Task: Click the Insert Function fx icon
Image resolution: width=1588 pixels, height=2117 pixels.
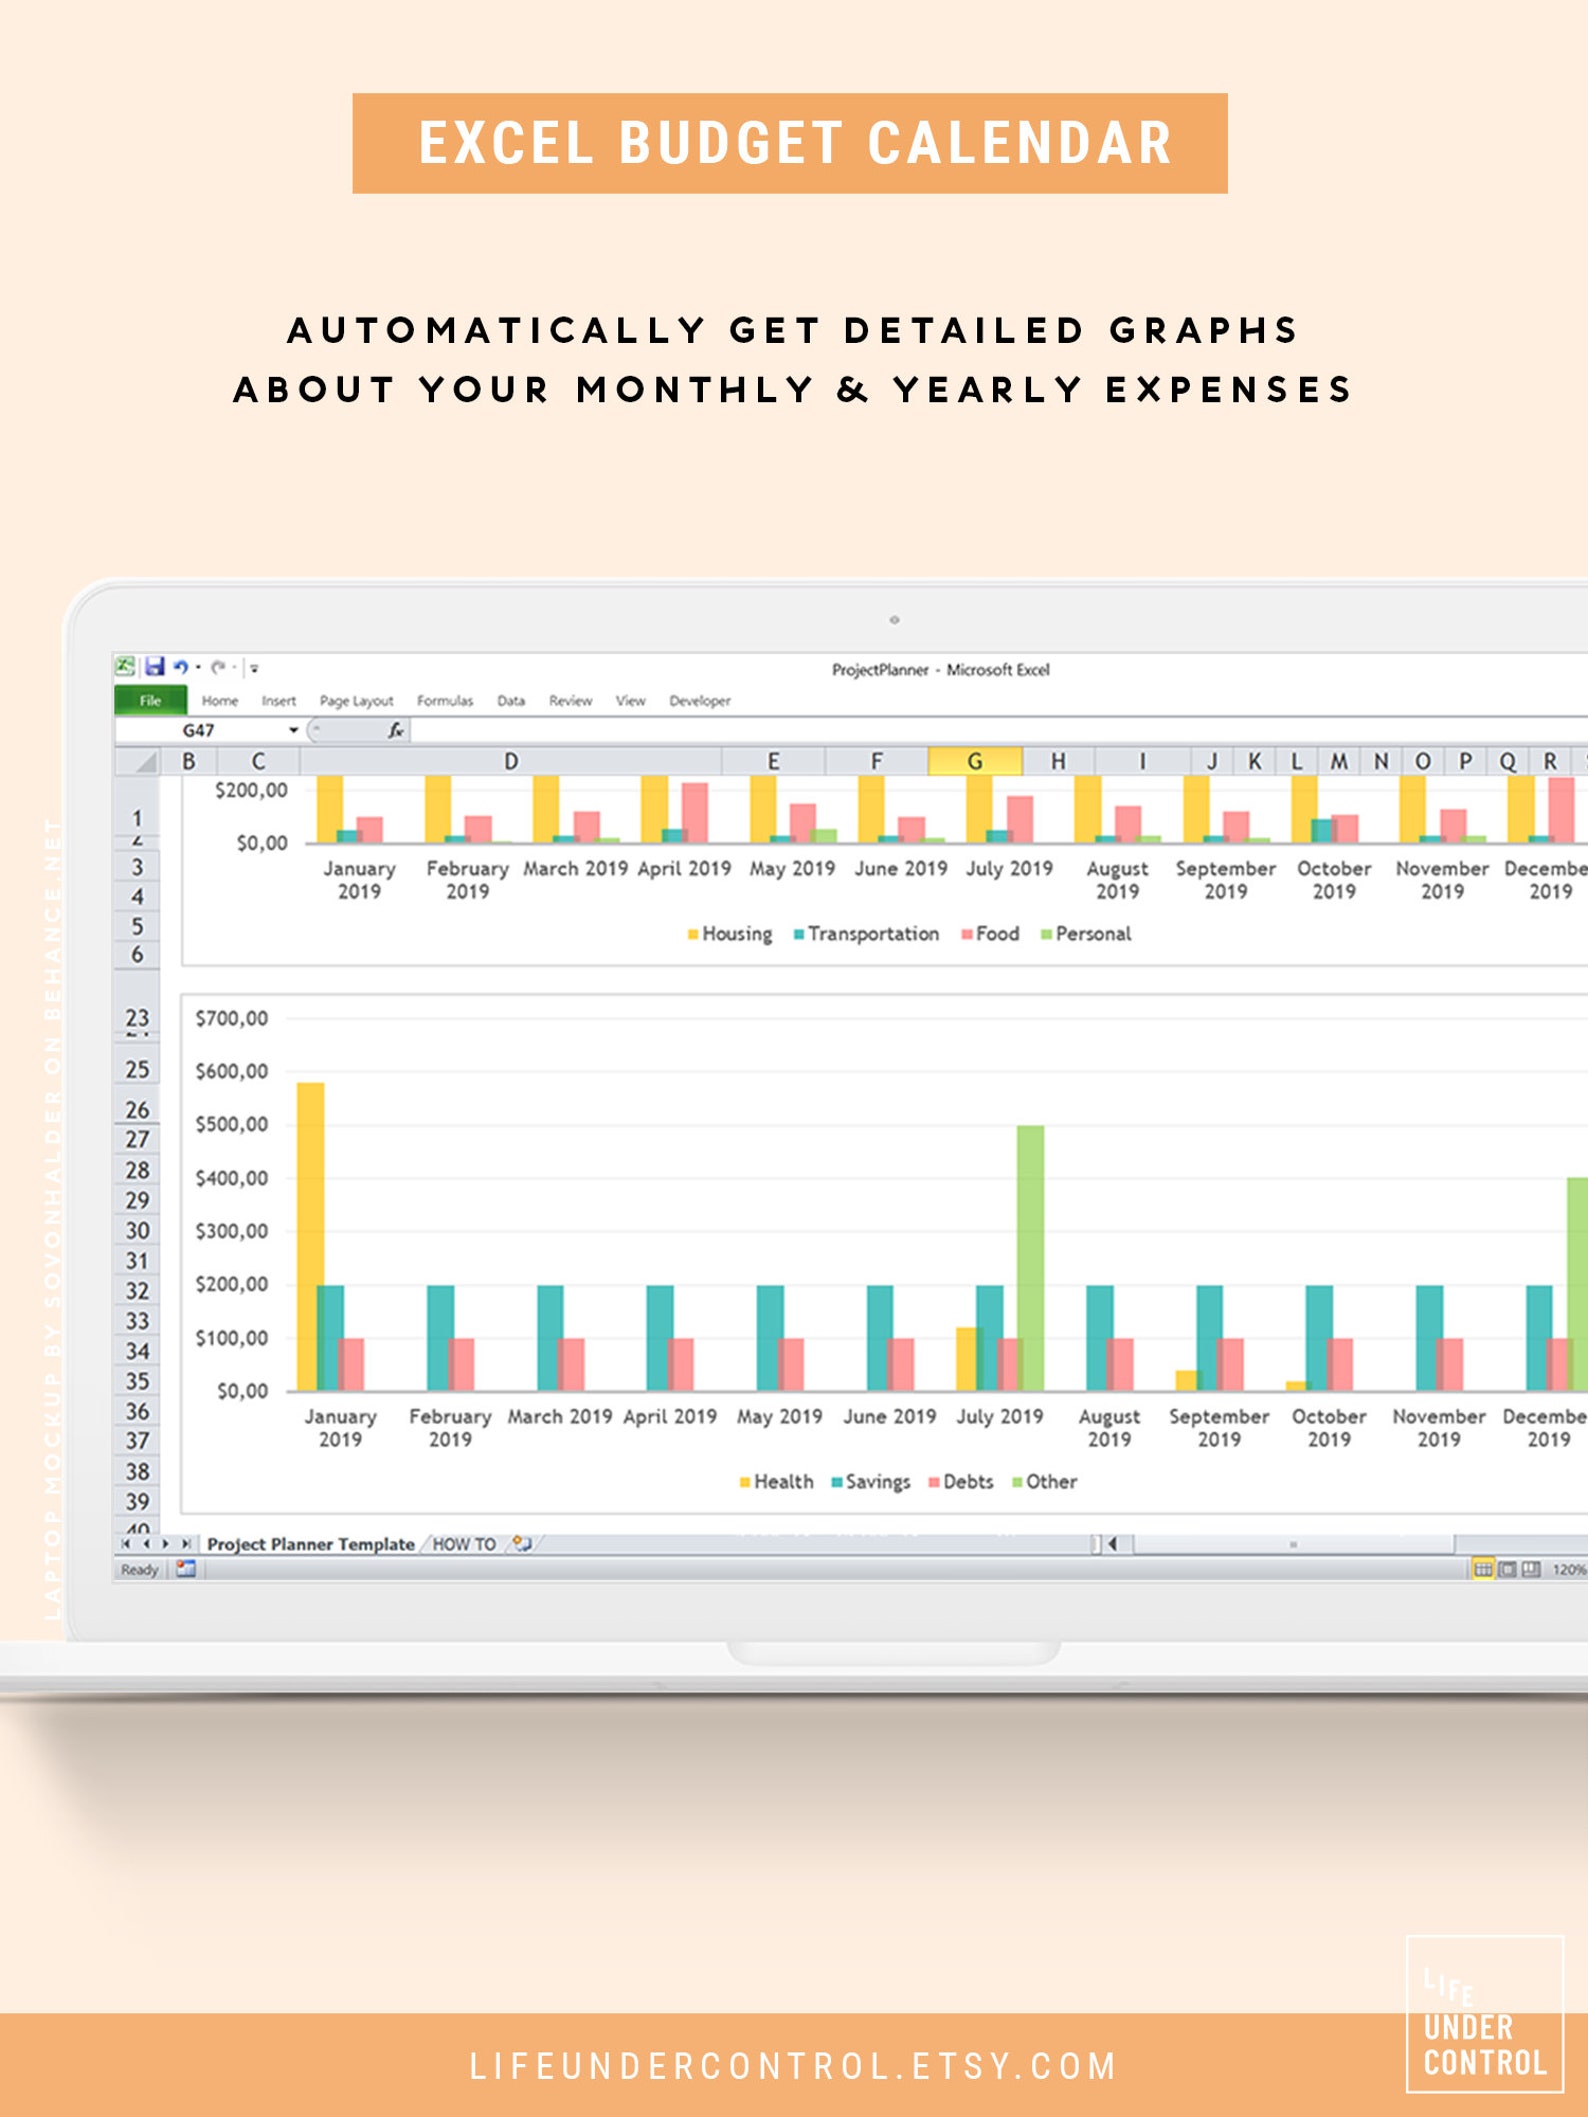Action: [x=396, y=730]
